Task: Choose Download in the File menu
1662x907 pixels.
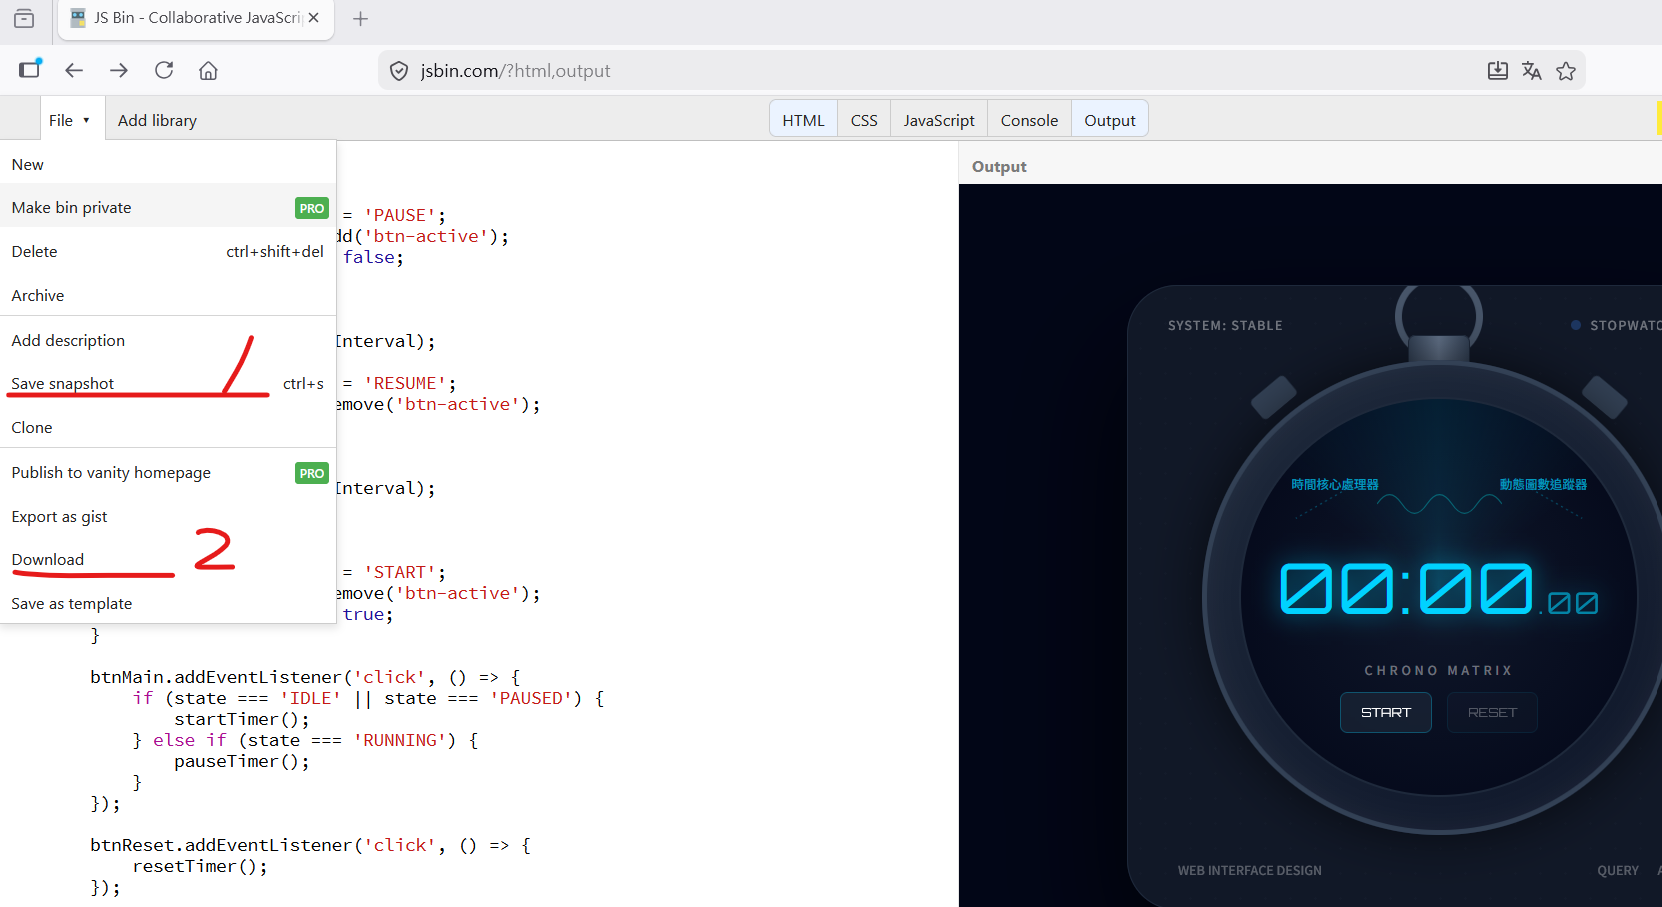Action: [48, 560]
